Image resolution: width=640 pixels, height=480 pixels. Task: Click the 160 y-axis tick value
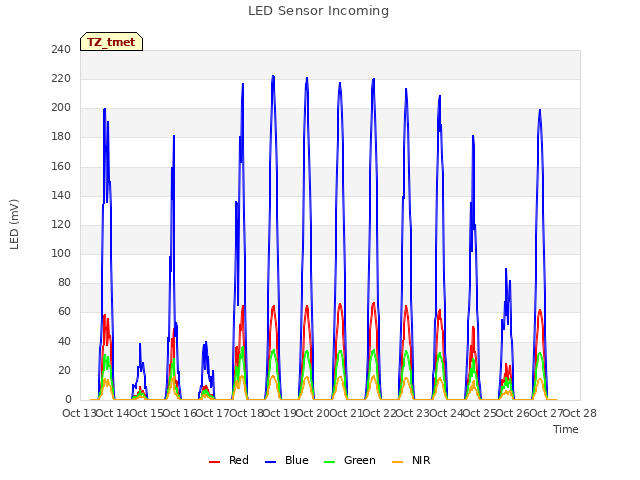click(x=61, y=166)
